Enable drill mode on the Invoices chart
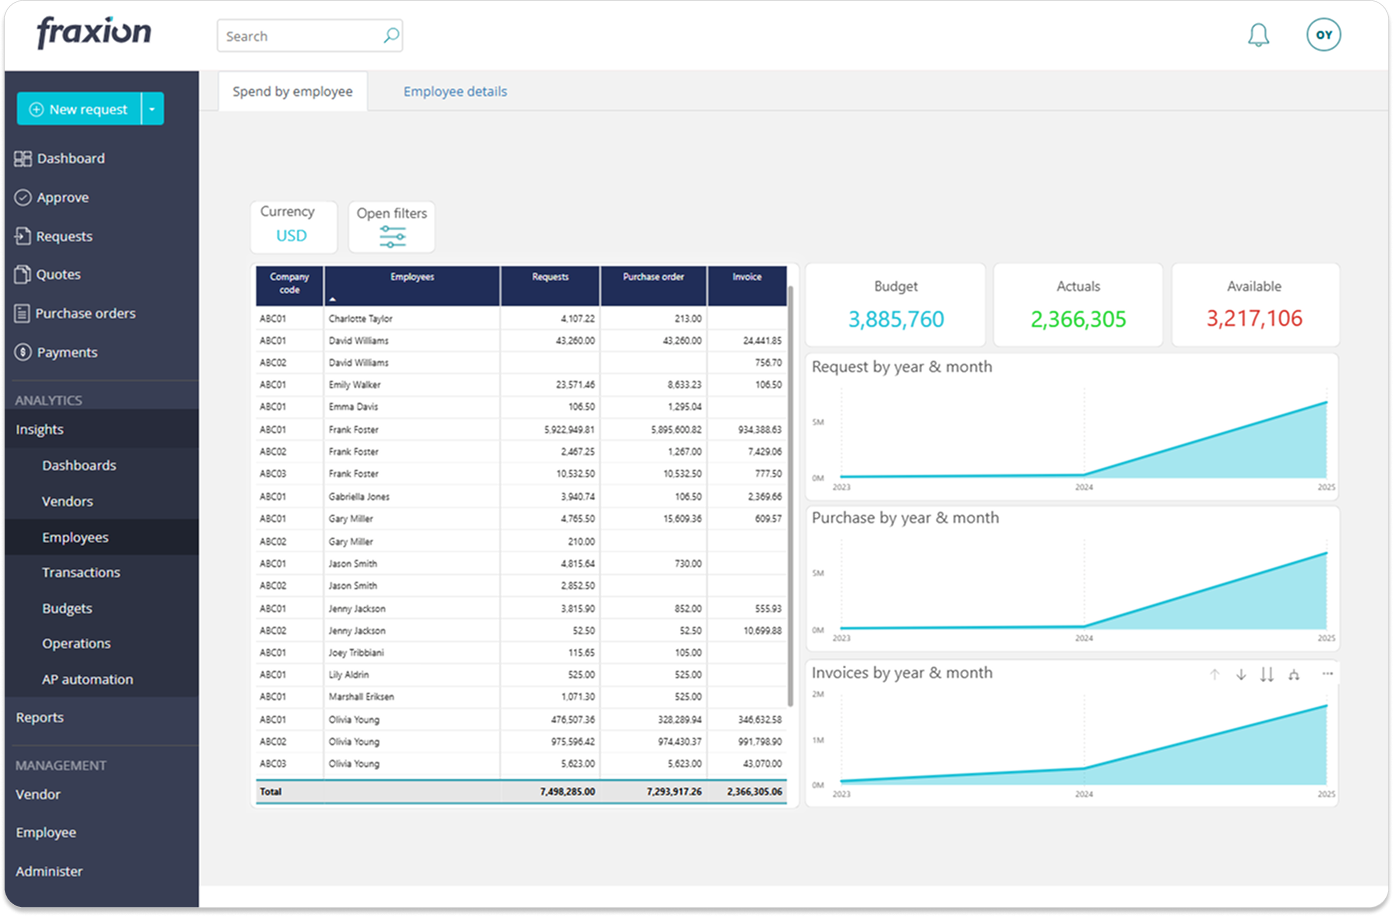1393x916 pixels. click(1295, 674)
